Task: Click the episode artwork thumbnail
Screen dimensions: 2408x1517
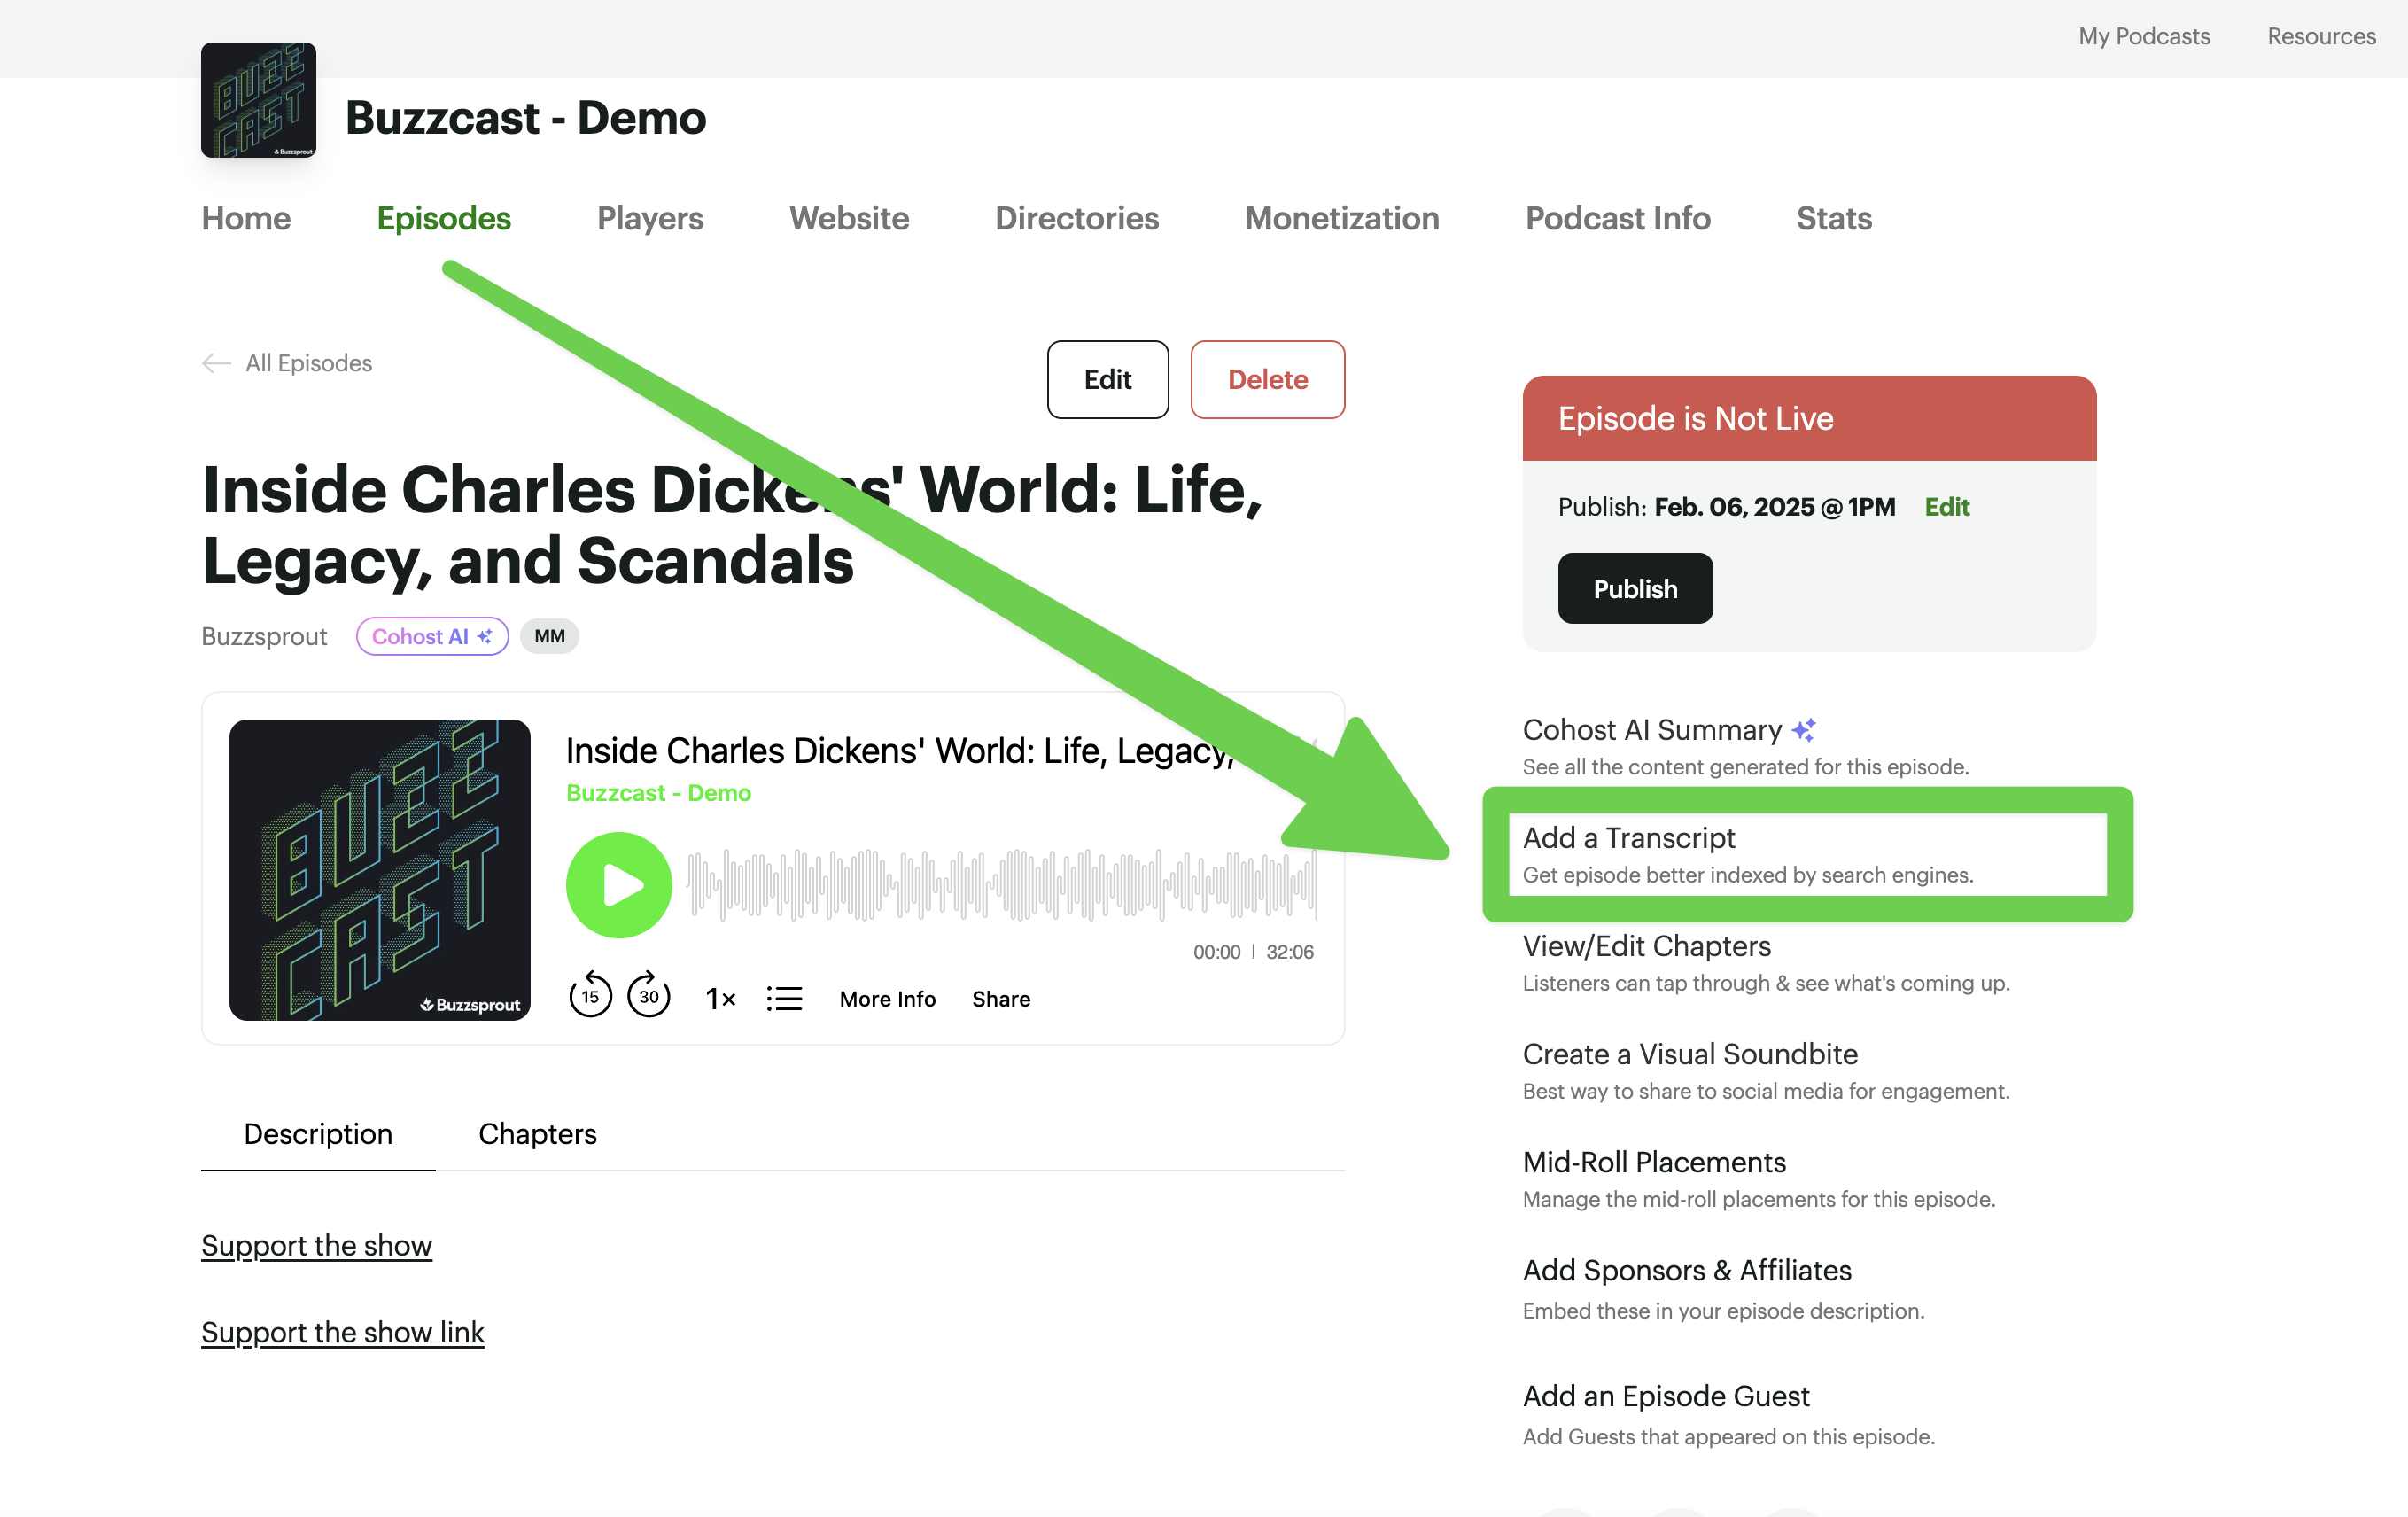Action: [x=380, y=869]
